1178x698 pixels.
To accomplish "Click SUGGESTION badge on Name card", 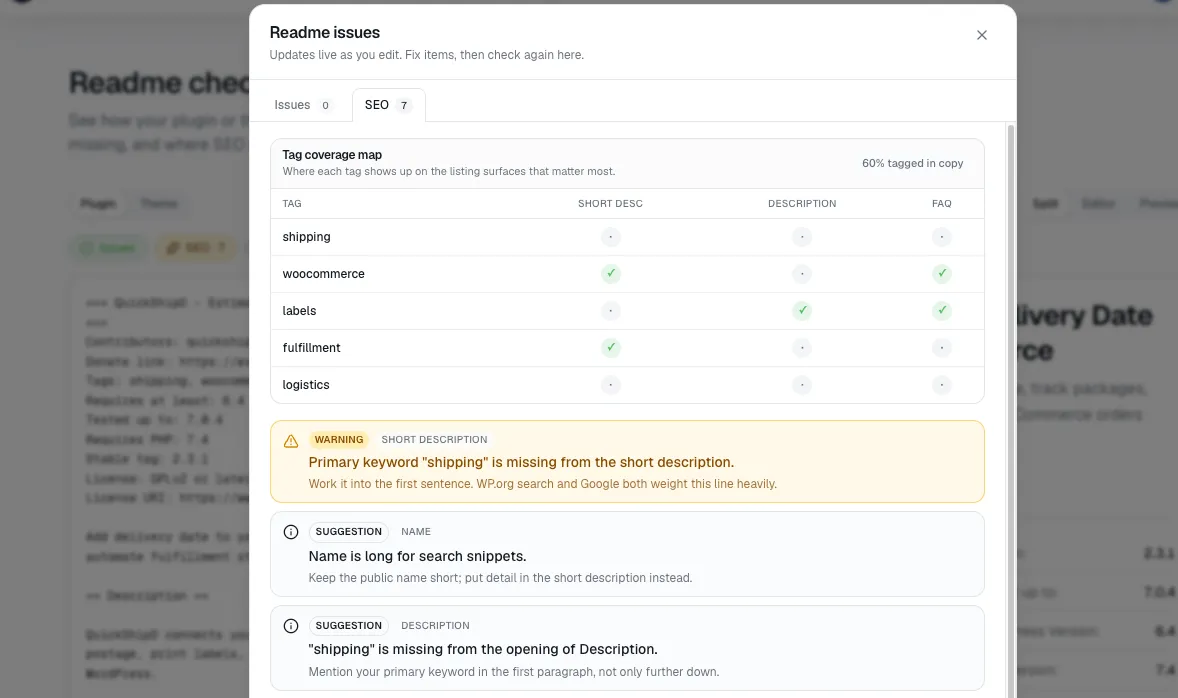I will pos(349,531).
